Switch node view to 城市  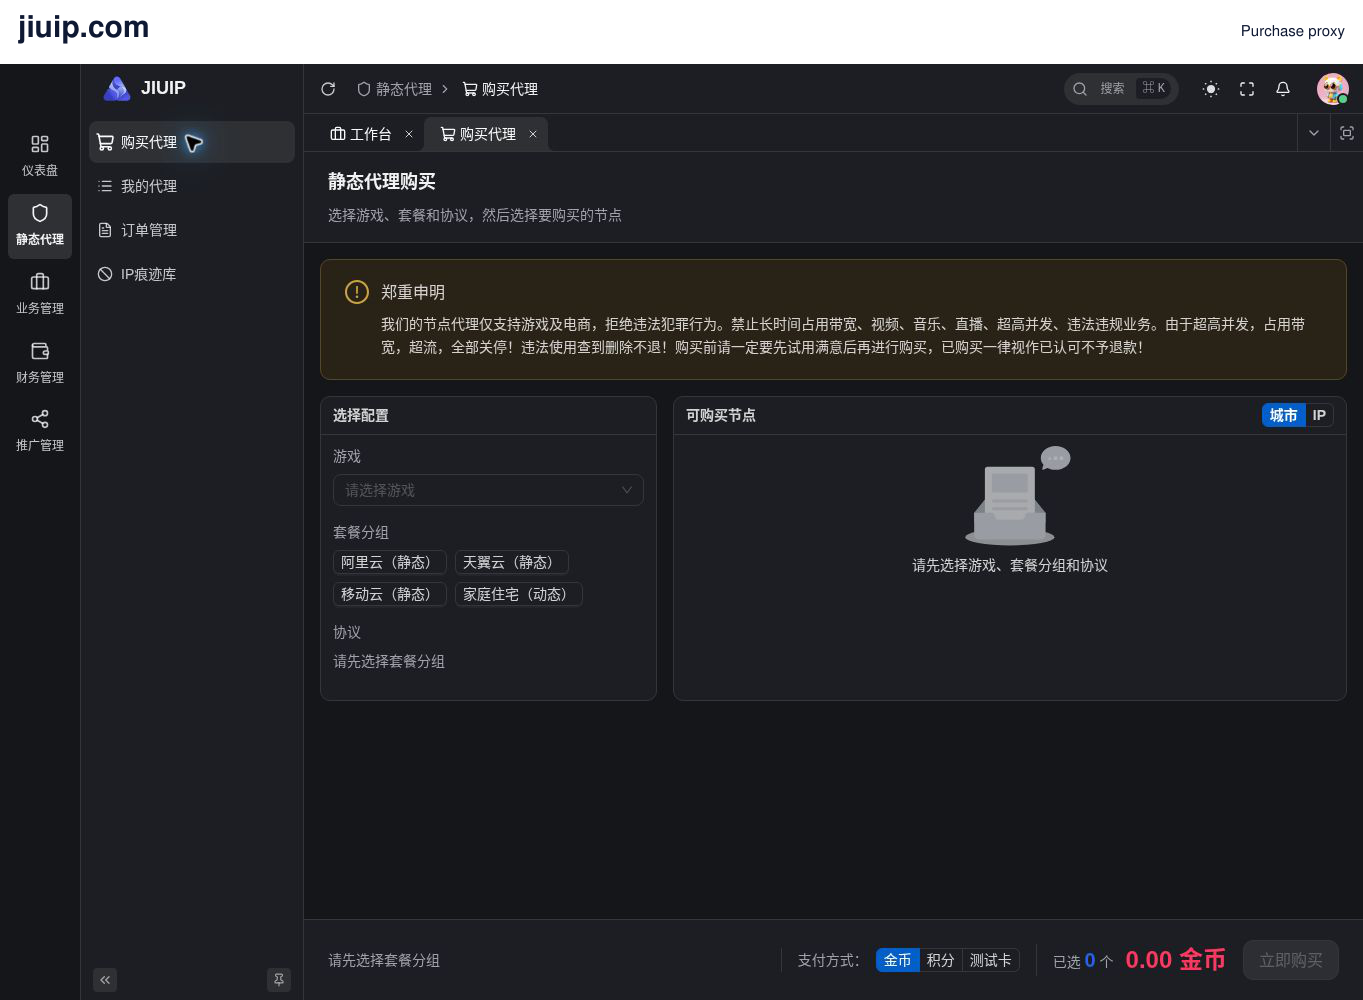[1283, 415]
